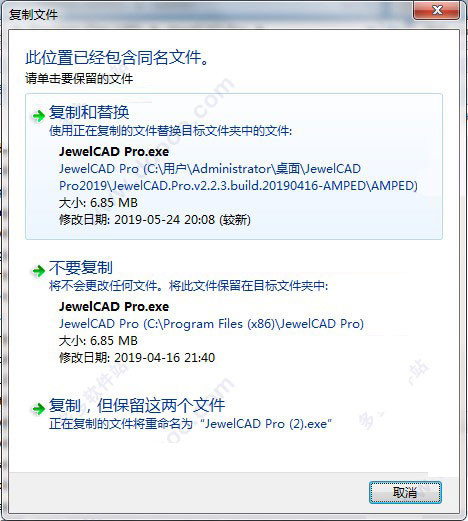Choose the 不要复制 option heading
Image resolution: width=468 pixels, height=521 pixels.
[81, 267]
